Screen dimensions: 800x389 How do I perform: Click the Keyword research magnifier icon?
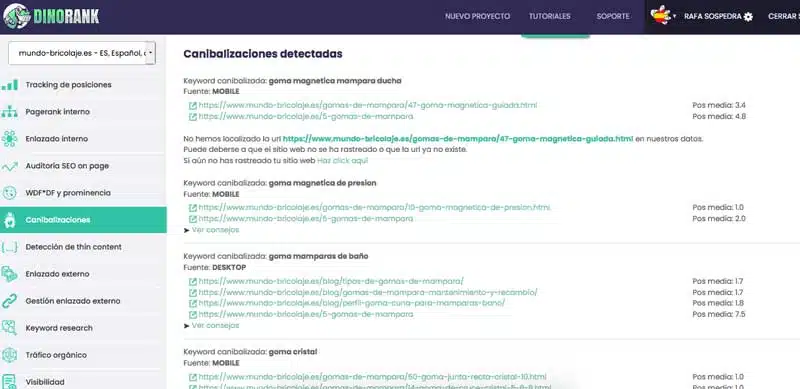click(x=10, y=328)
